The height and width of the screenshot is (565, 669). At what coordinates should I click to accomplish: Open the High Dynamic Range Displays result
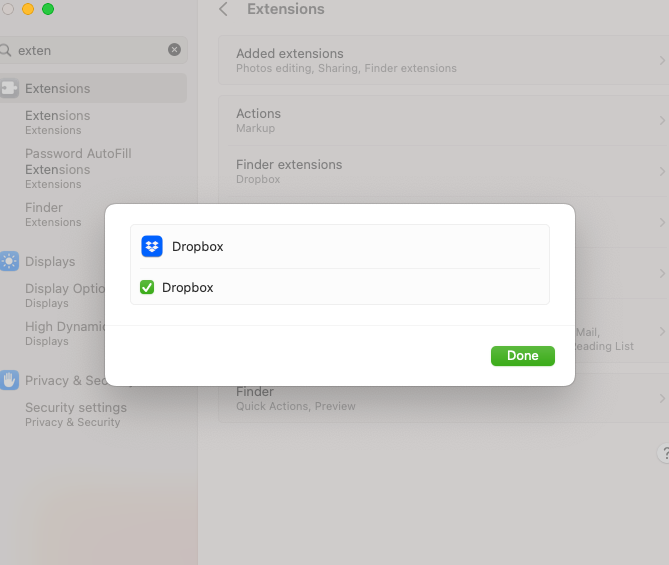(x=65, y=333)
